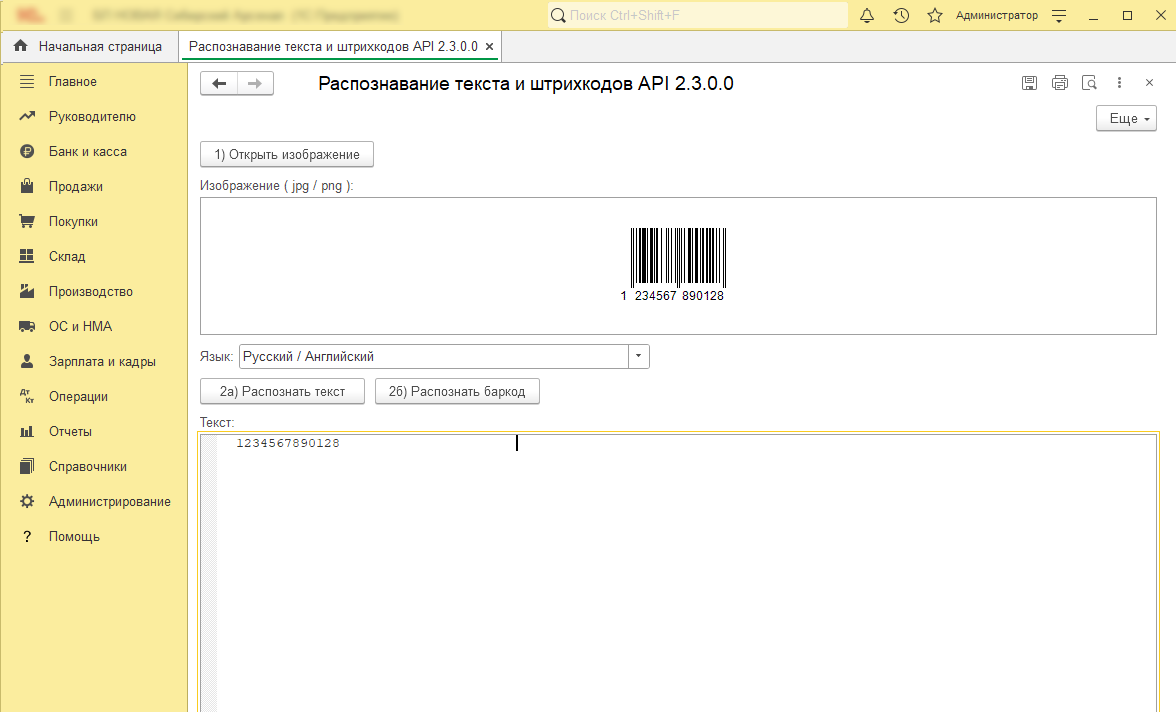Image resolution: width=1176 pixels, height=712 pixels.
Task: Open the three-dots form menu
Action: tap(1119, 83)
